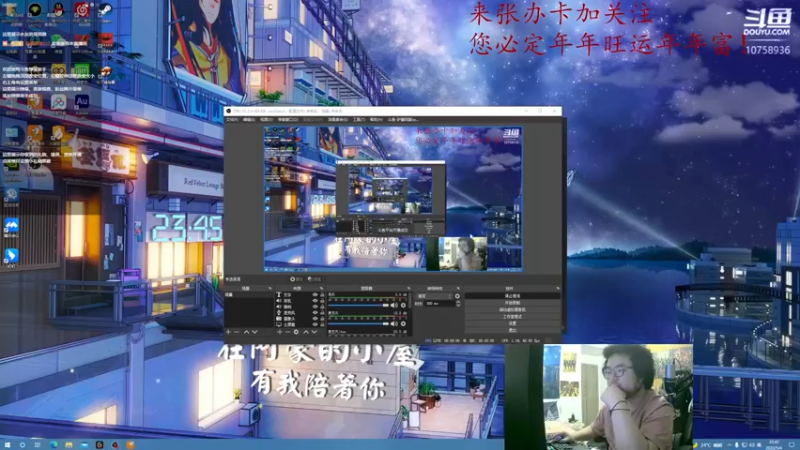Open the 停靠窗口(D) Docks menu in OBS

288,119
